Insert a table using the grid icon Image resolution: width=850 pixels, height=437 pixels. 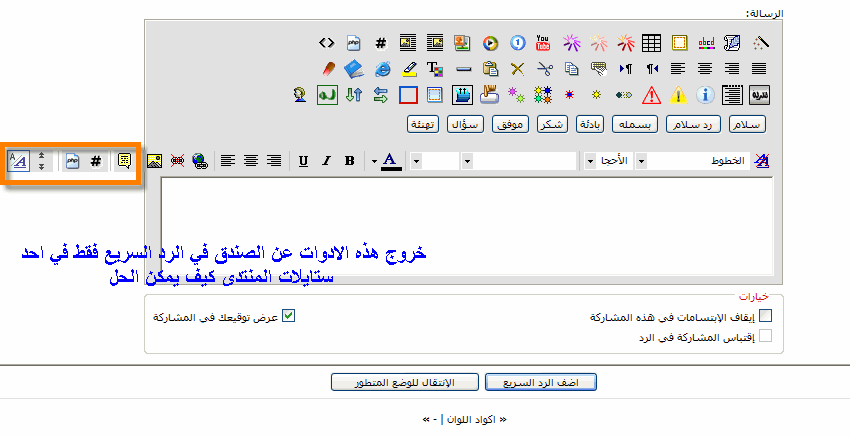652,43
